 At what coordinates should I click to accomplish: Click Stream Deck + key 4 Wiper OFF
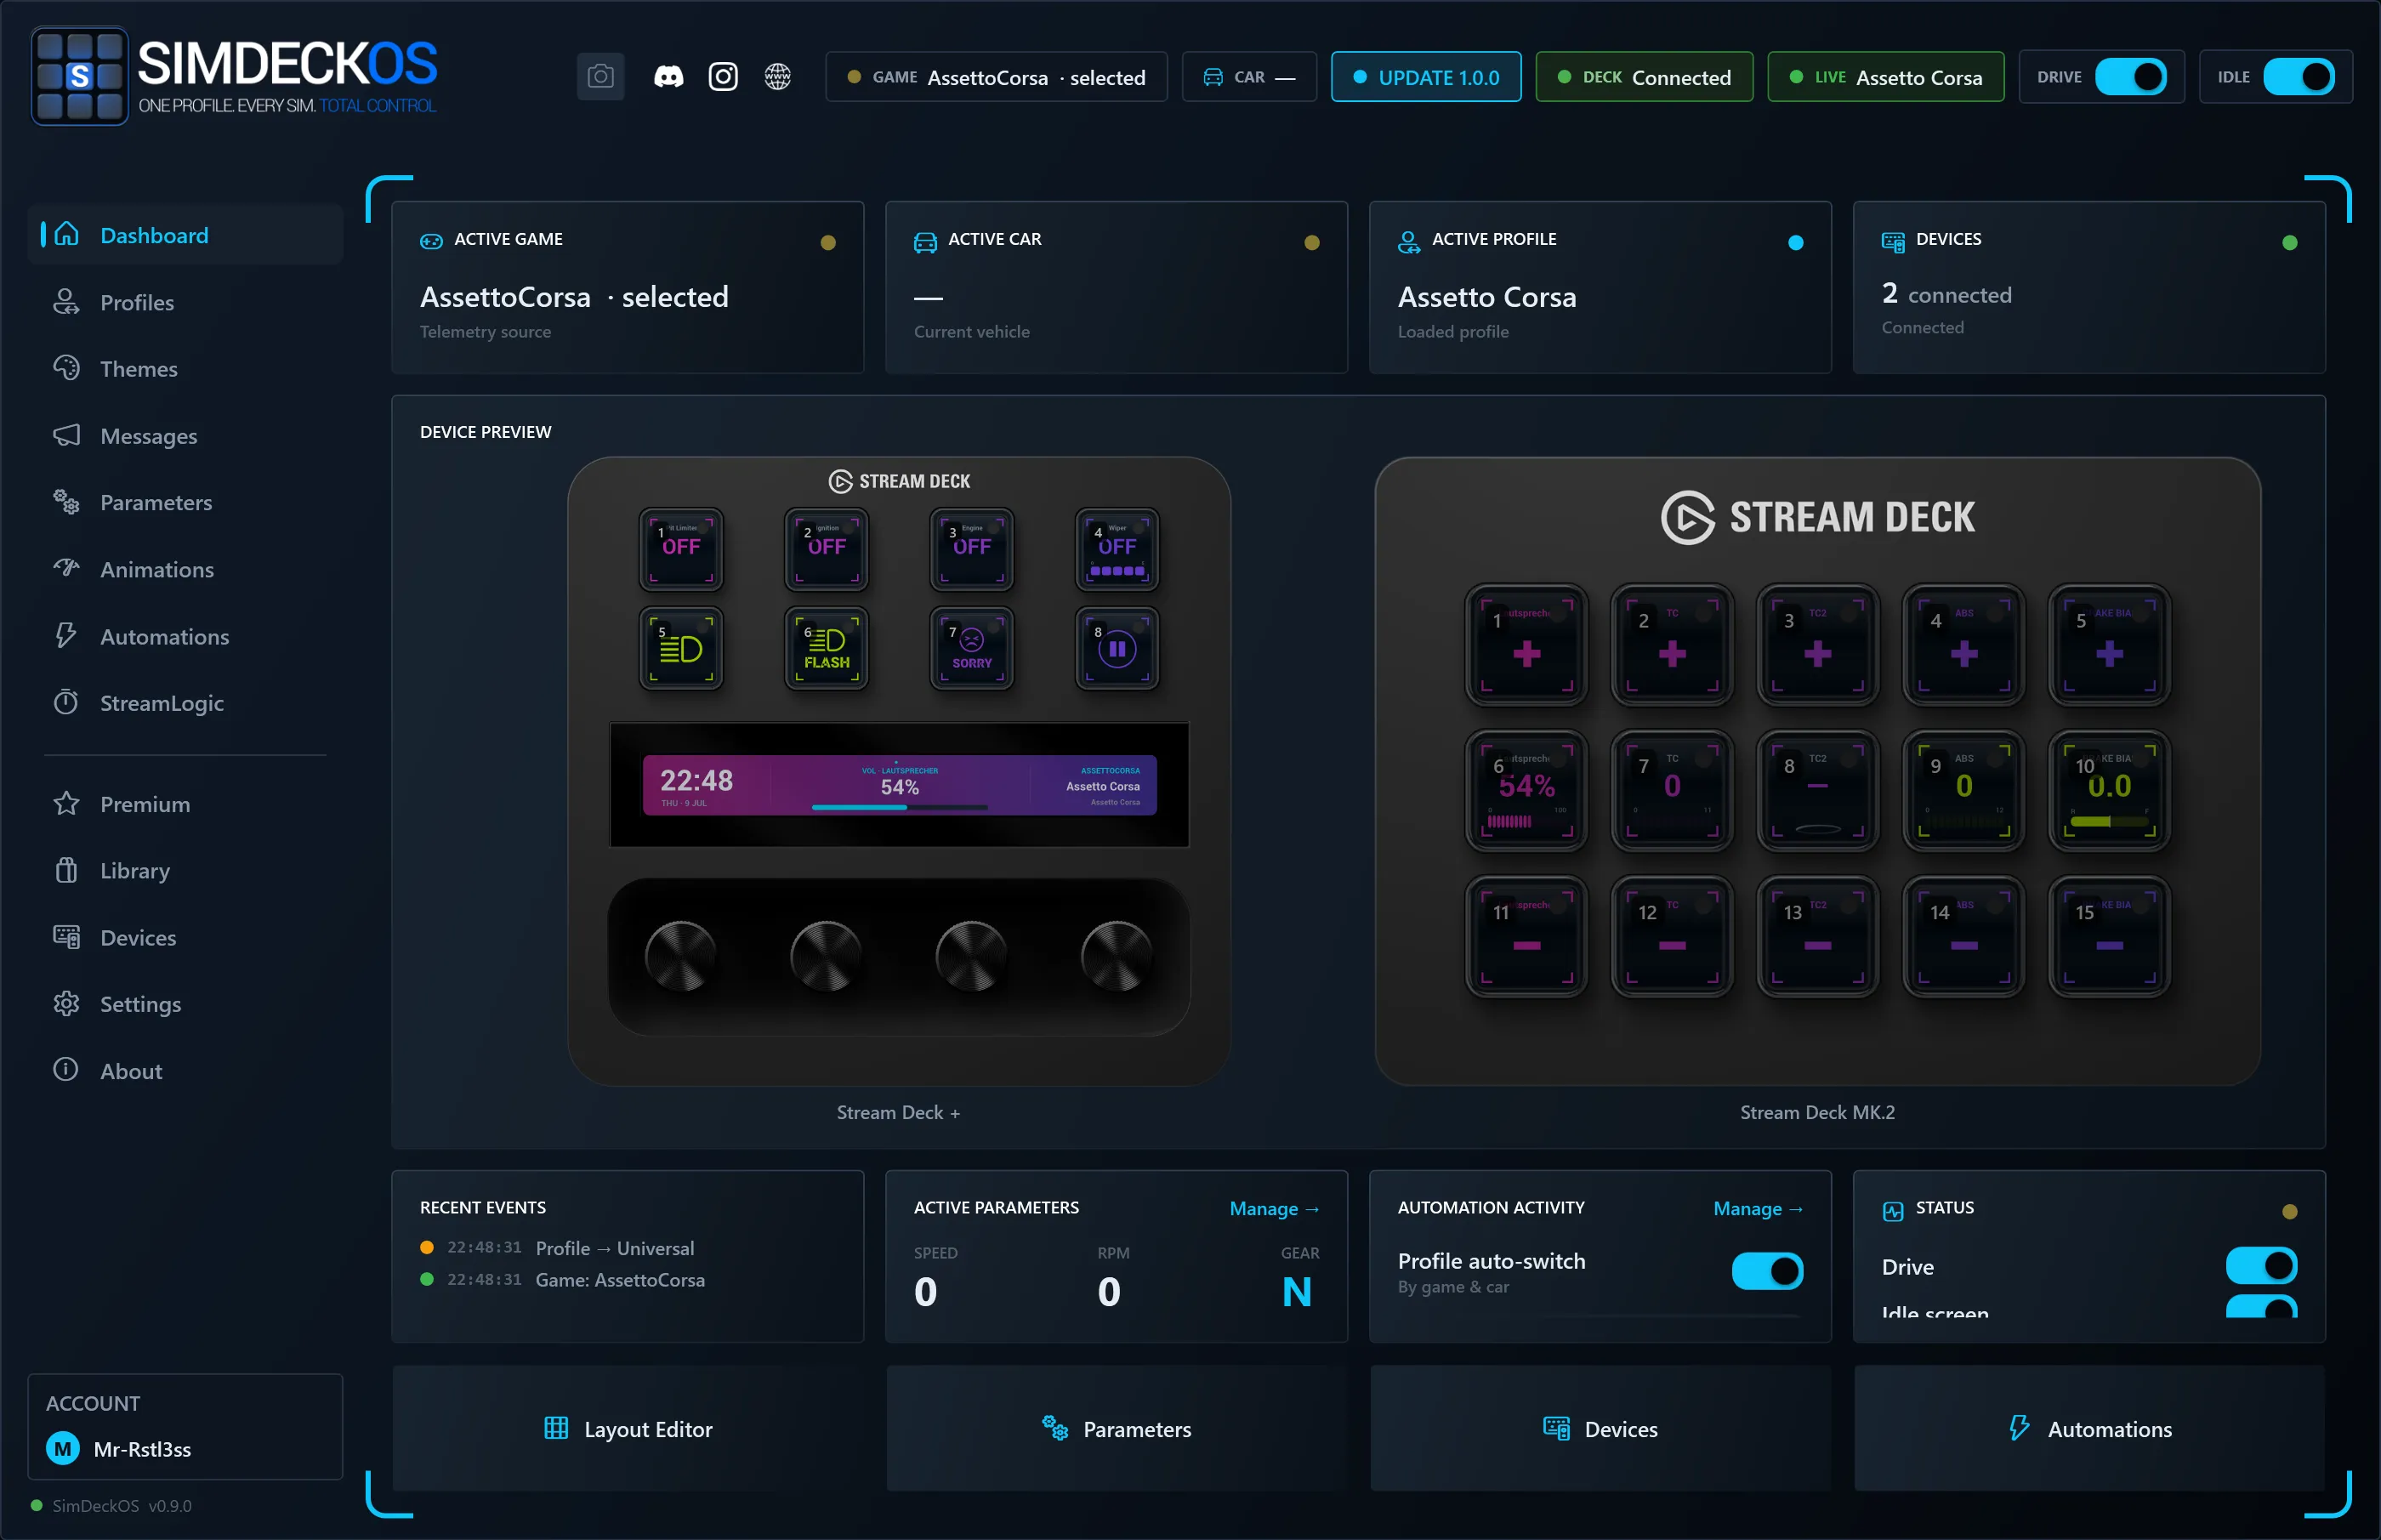(1117, 549)
